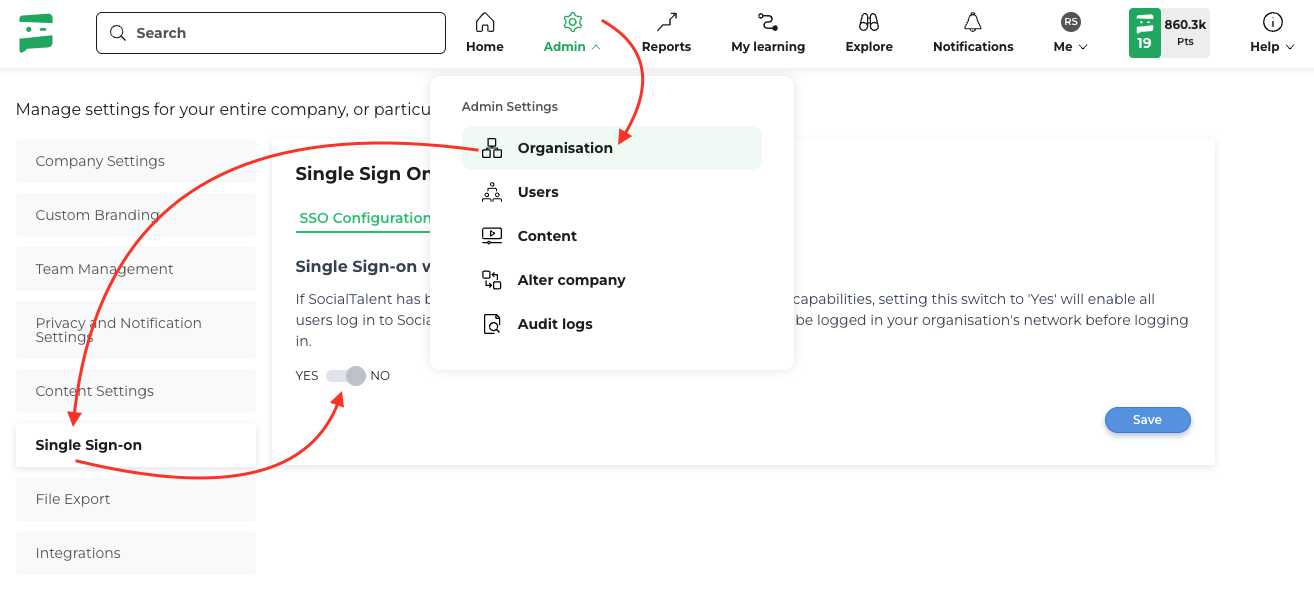Image resolution: width=1314 pixels, height=589 pixels.
Task: Choose Alter company menu entry
Action: 612,280
